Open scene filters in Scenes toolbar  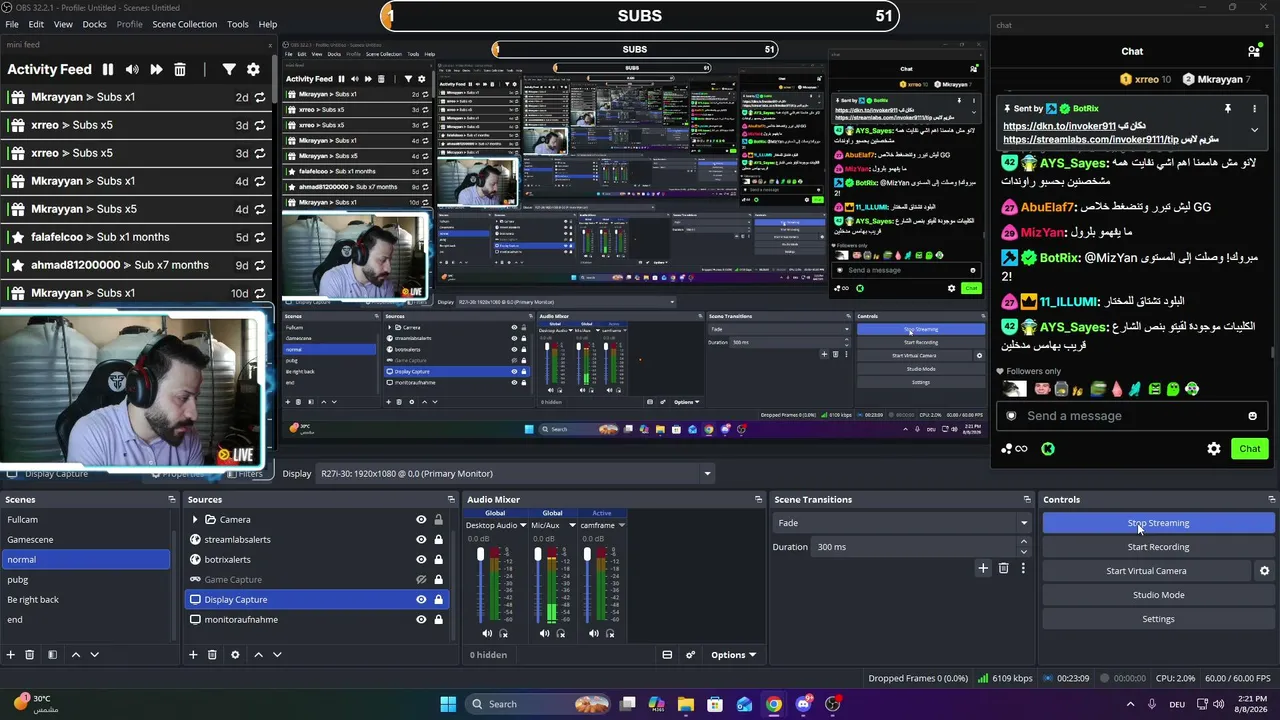click(x=52, y=655)
